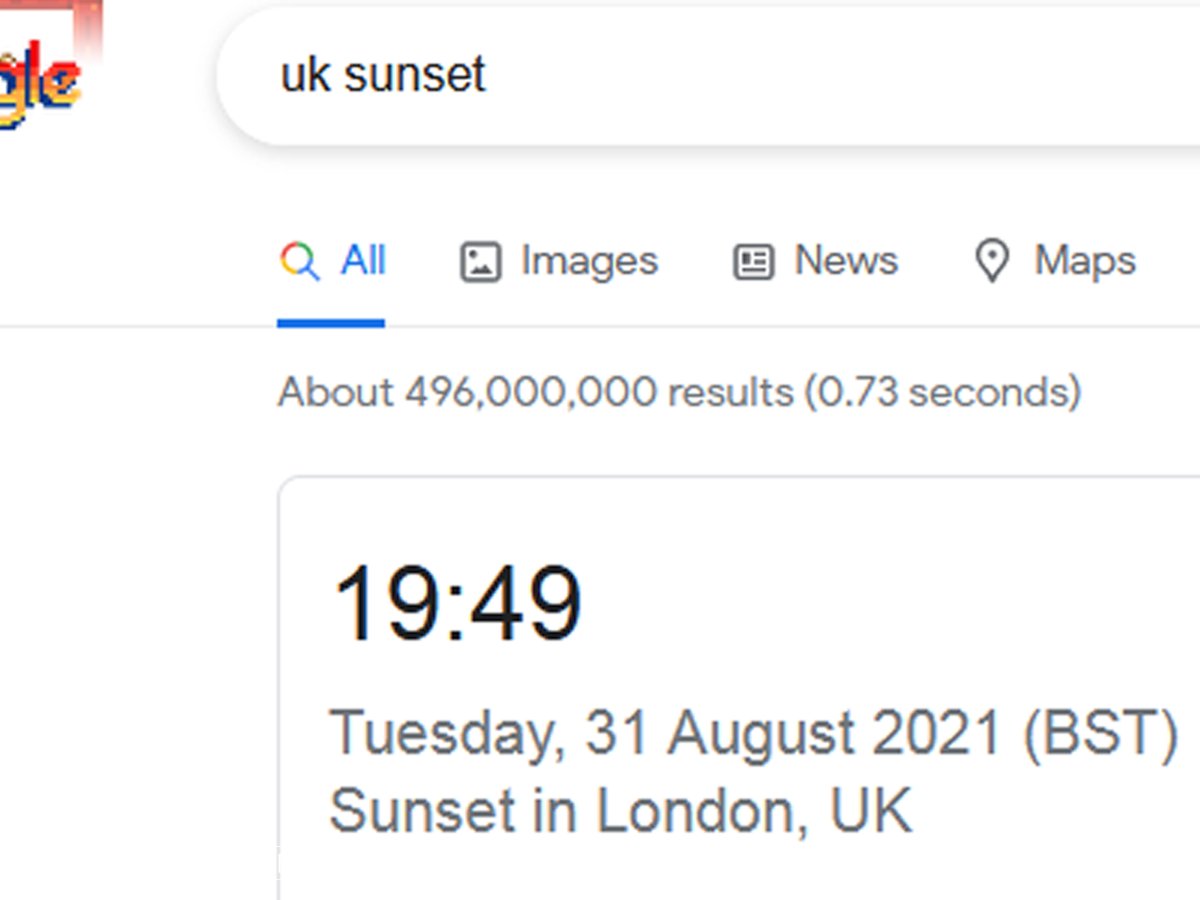Image resolution: width=1200 pixels, height=900 pixels.
Task: Click the magnifier icon beside All
Action: tap(299, 262)
